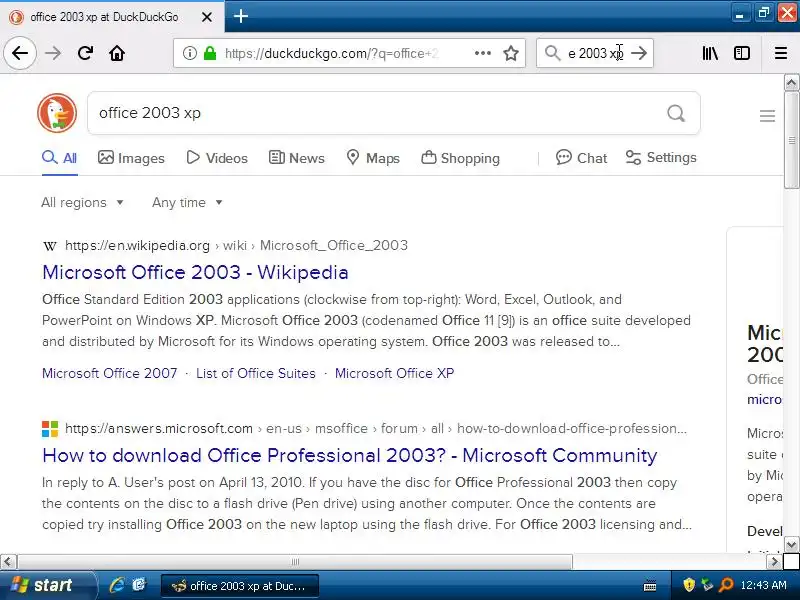Select the All results tab

pyautogui.click(x=60, y=158)
